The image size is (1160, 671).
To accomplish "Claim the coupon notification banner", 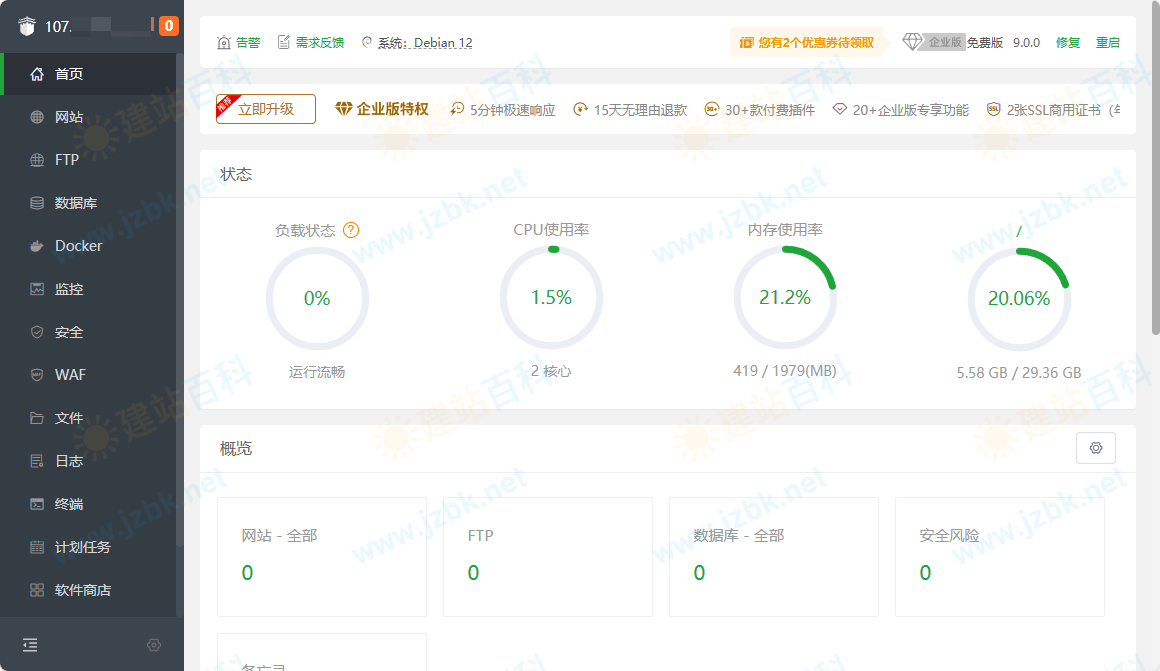I will click(x=807, y=43).
